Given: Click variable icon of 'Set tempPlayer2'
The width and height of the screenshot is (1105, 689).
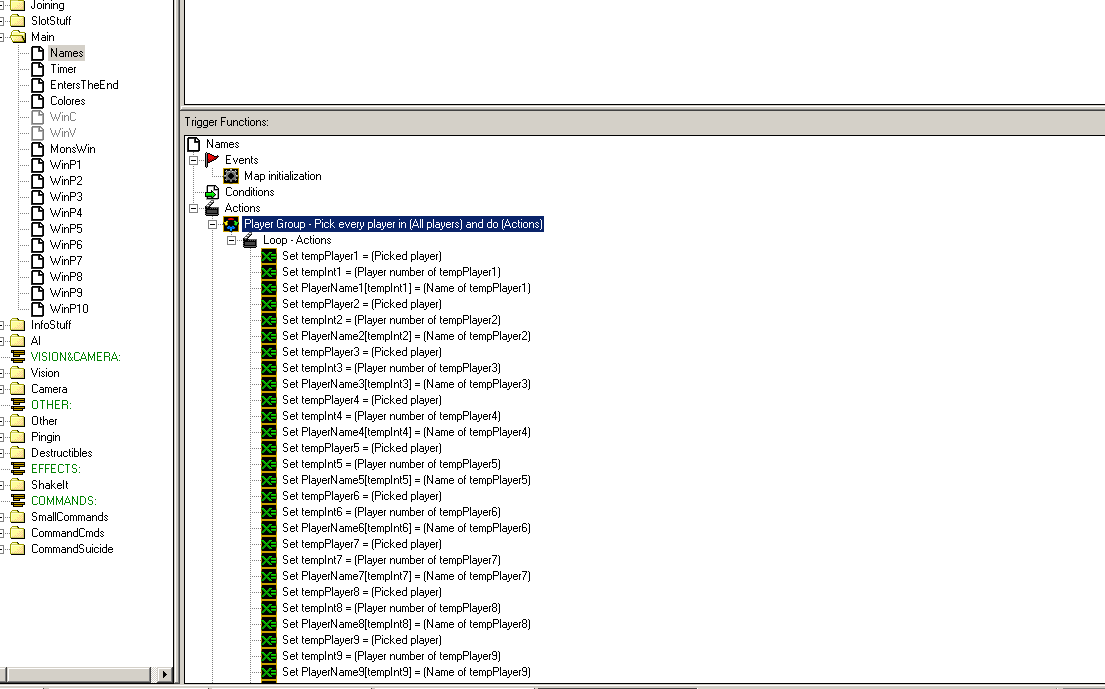Looking at the screenshot, I should point(269,304).
